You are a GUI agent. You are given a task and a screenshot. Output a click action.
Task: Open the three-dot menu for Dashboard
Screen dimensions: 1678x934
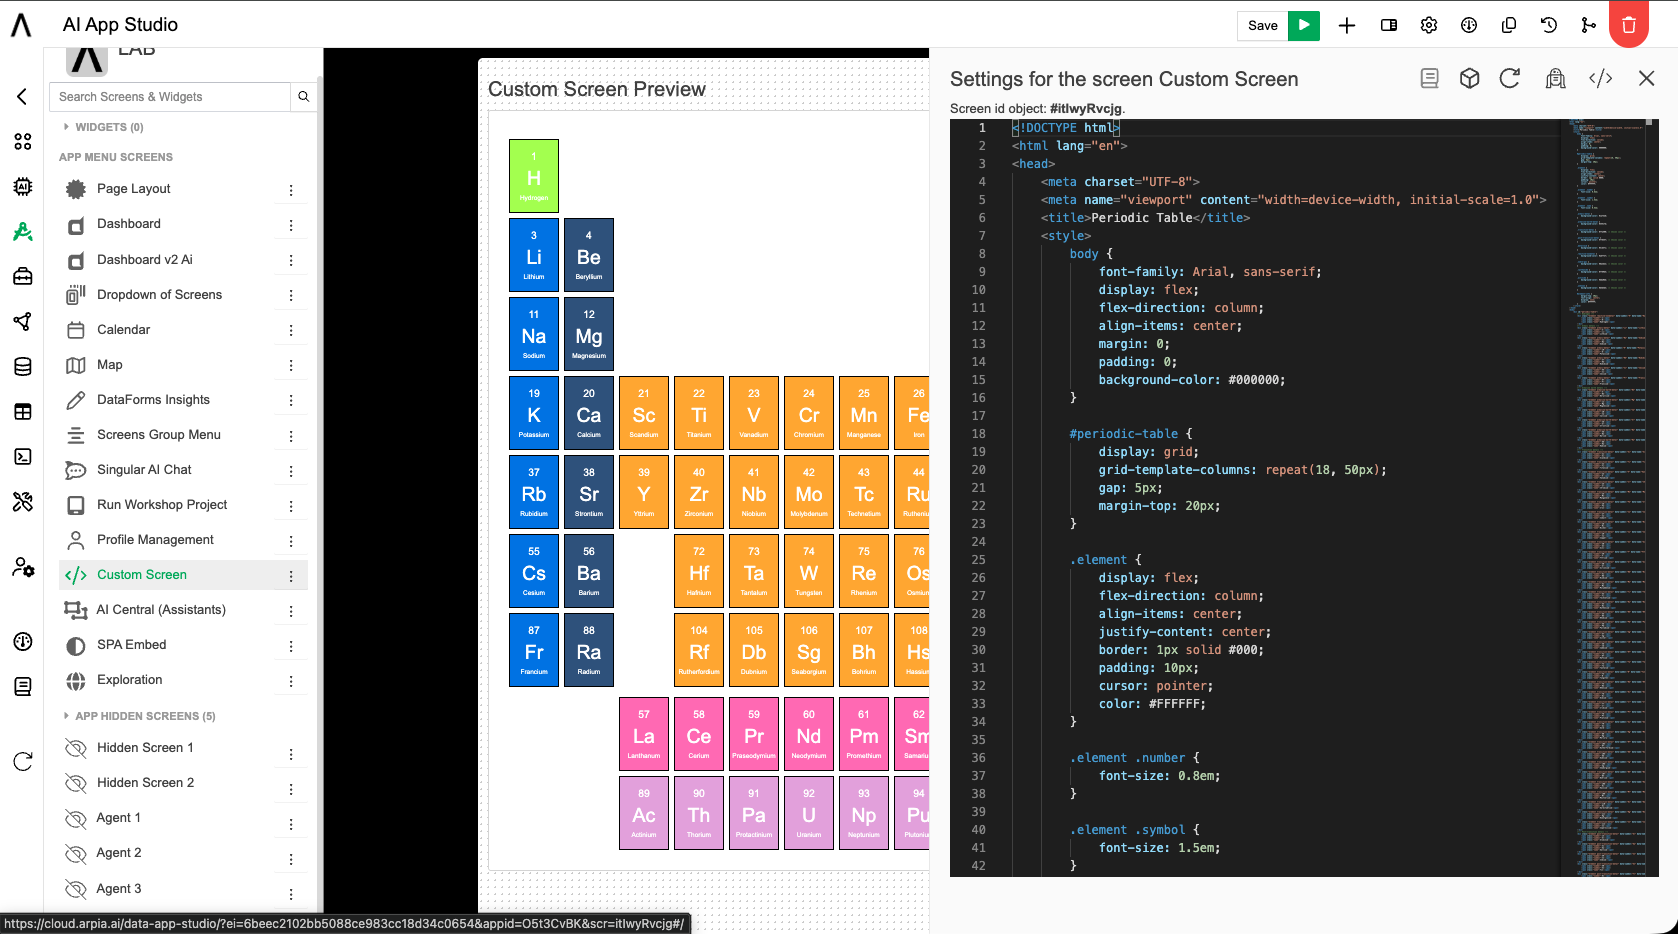click(291, 225)
